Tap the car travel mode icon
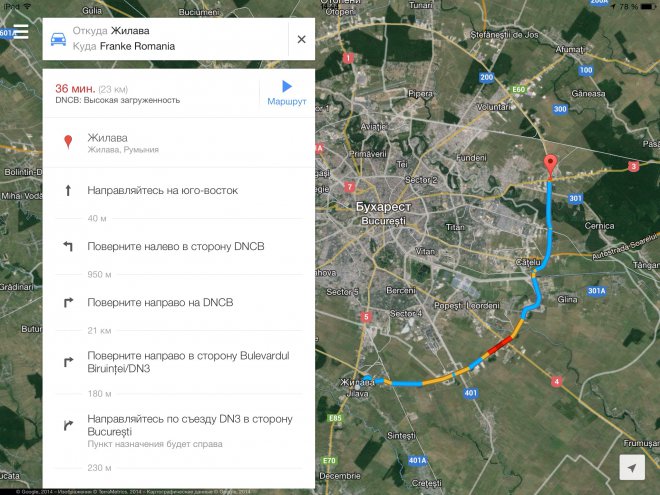Viewport: 660px width, 495px height. 58,39
